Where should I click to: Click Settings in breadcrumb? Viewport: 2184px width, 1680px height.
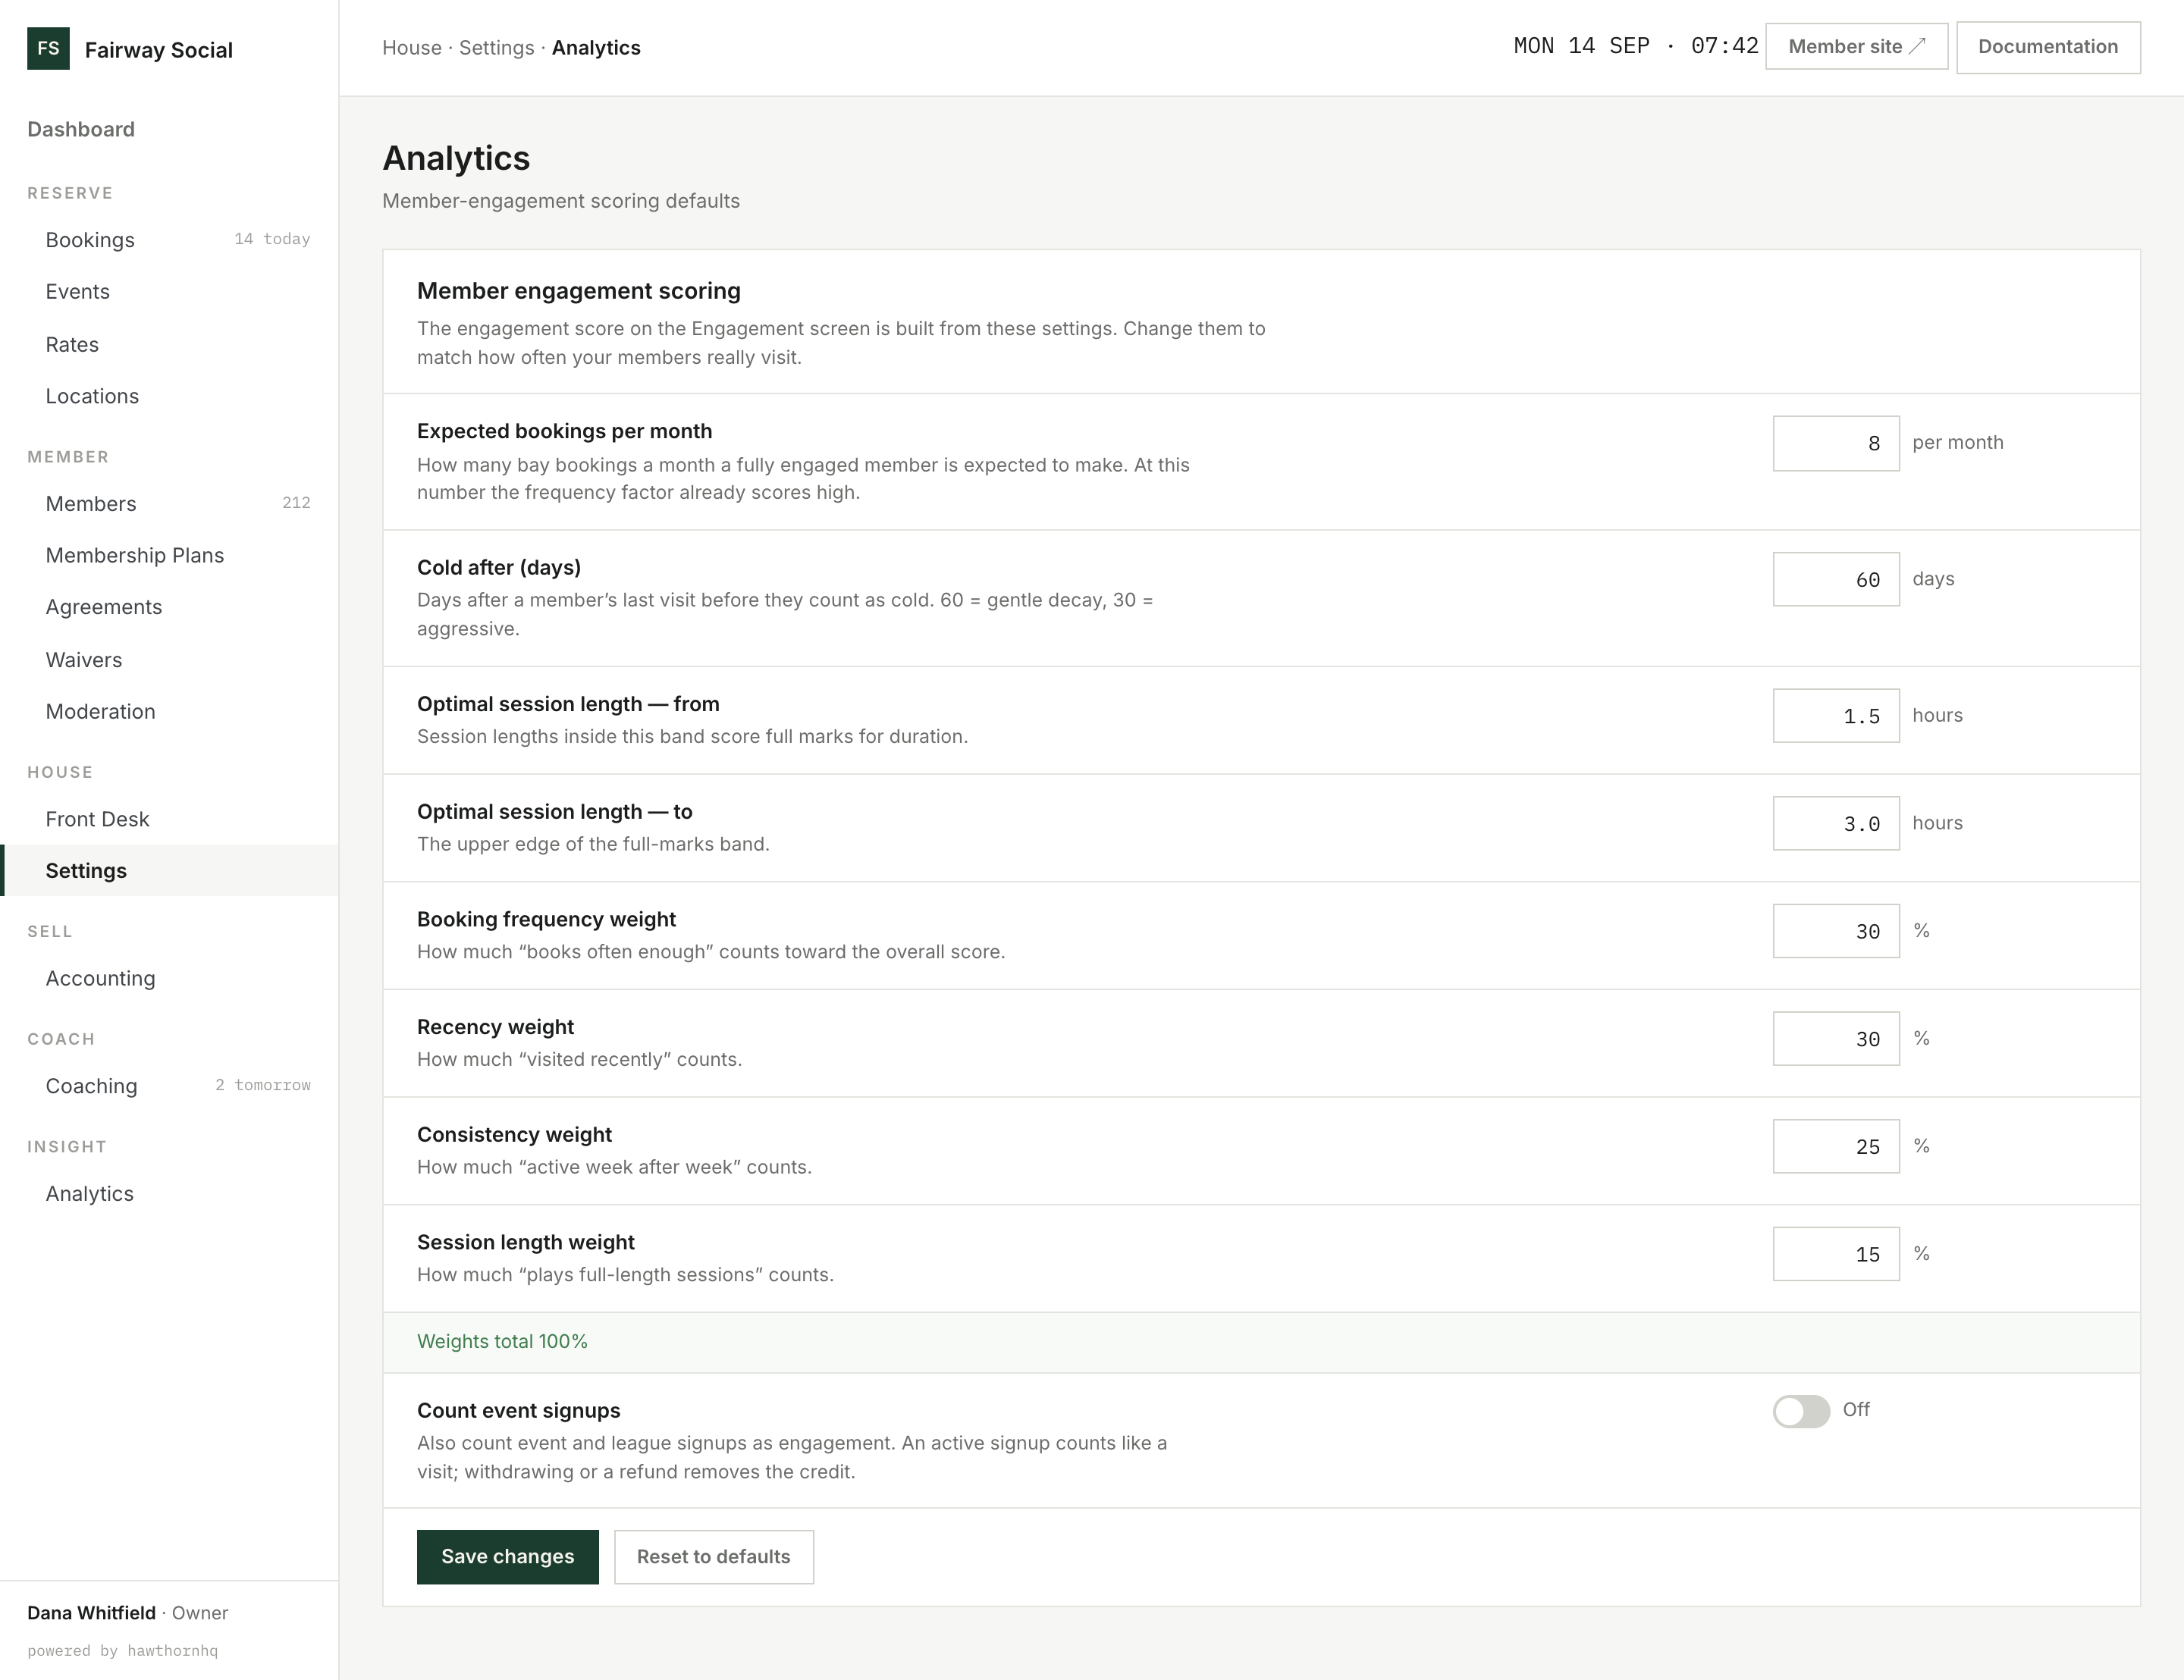(x=496, y=48)
